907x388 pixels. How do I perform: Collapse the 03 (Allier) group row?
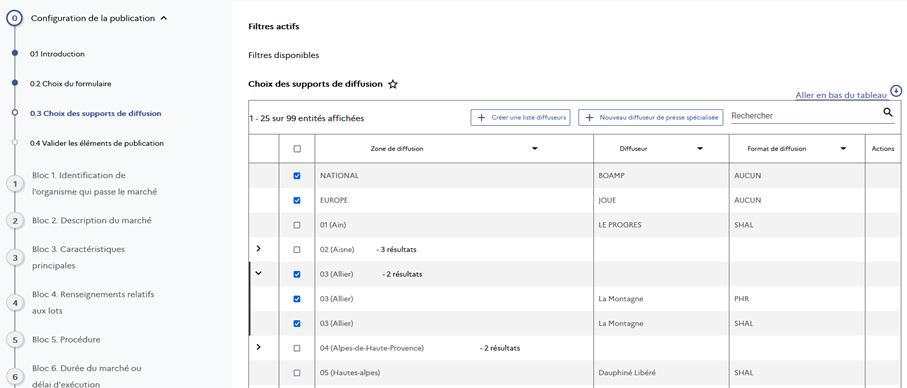259,273
